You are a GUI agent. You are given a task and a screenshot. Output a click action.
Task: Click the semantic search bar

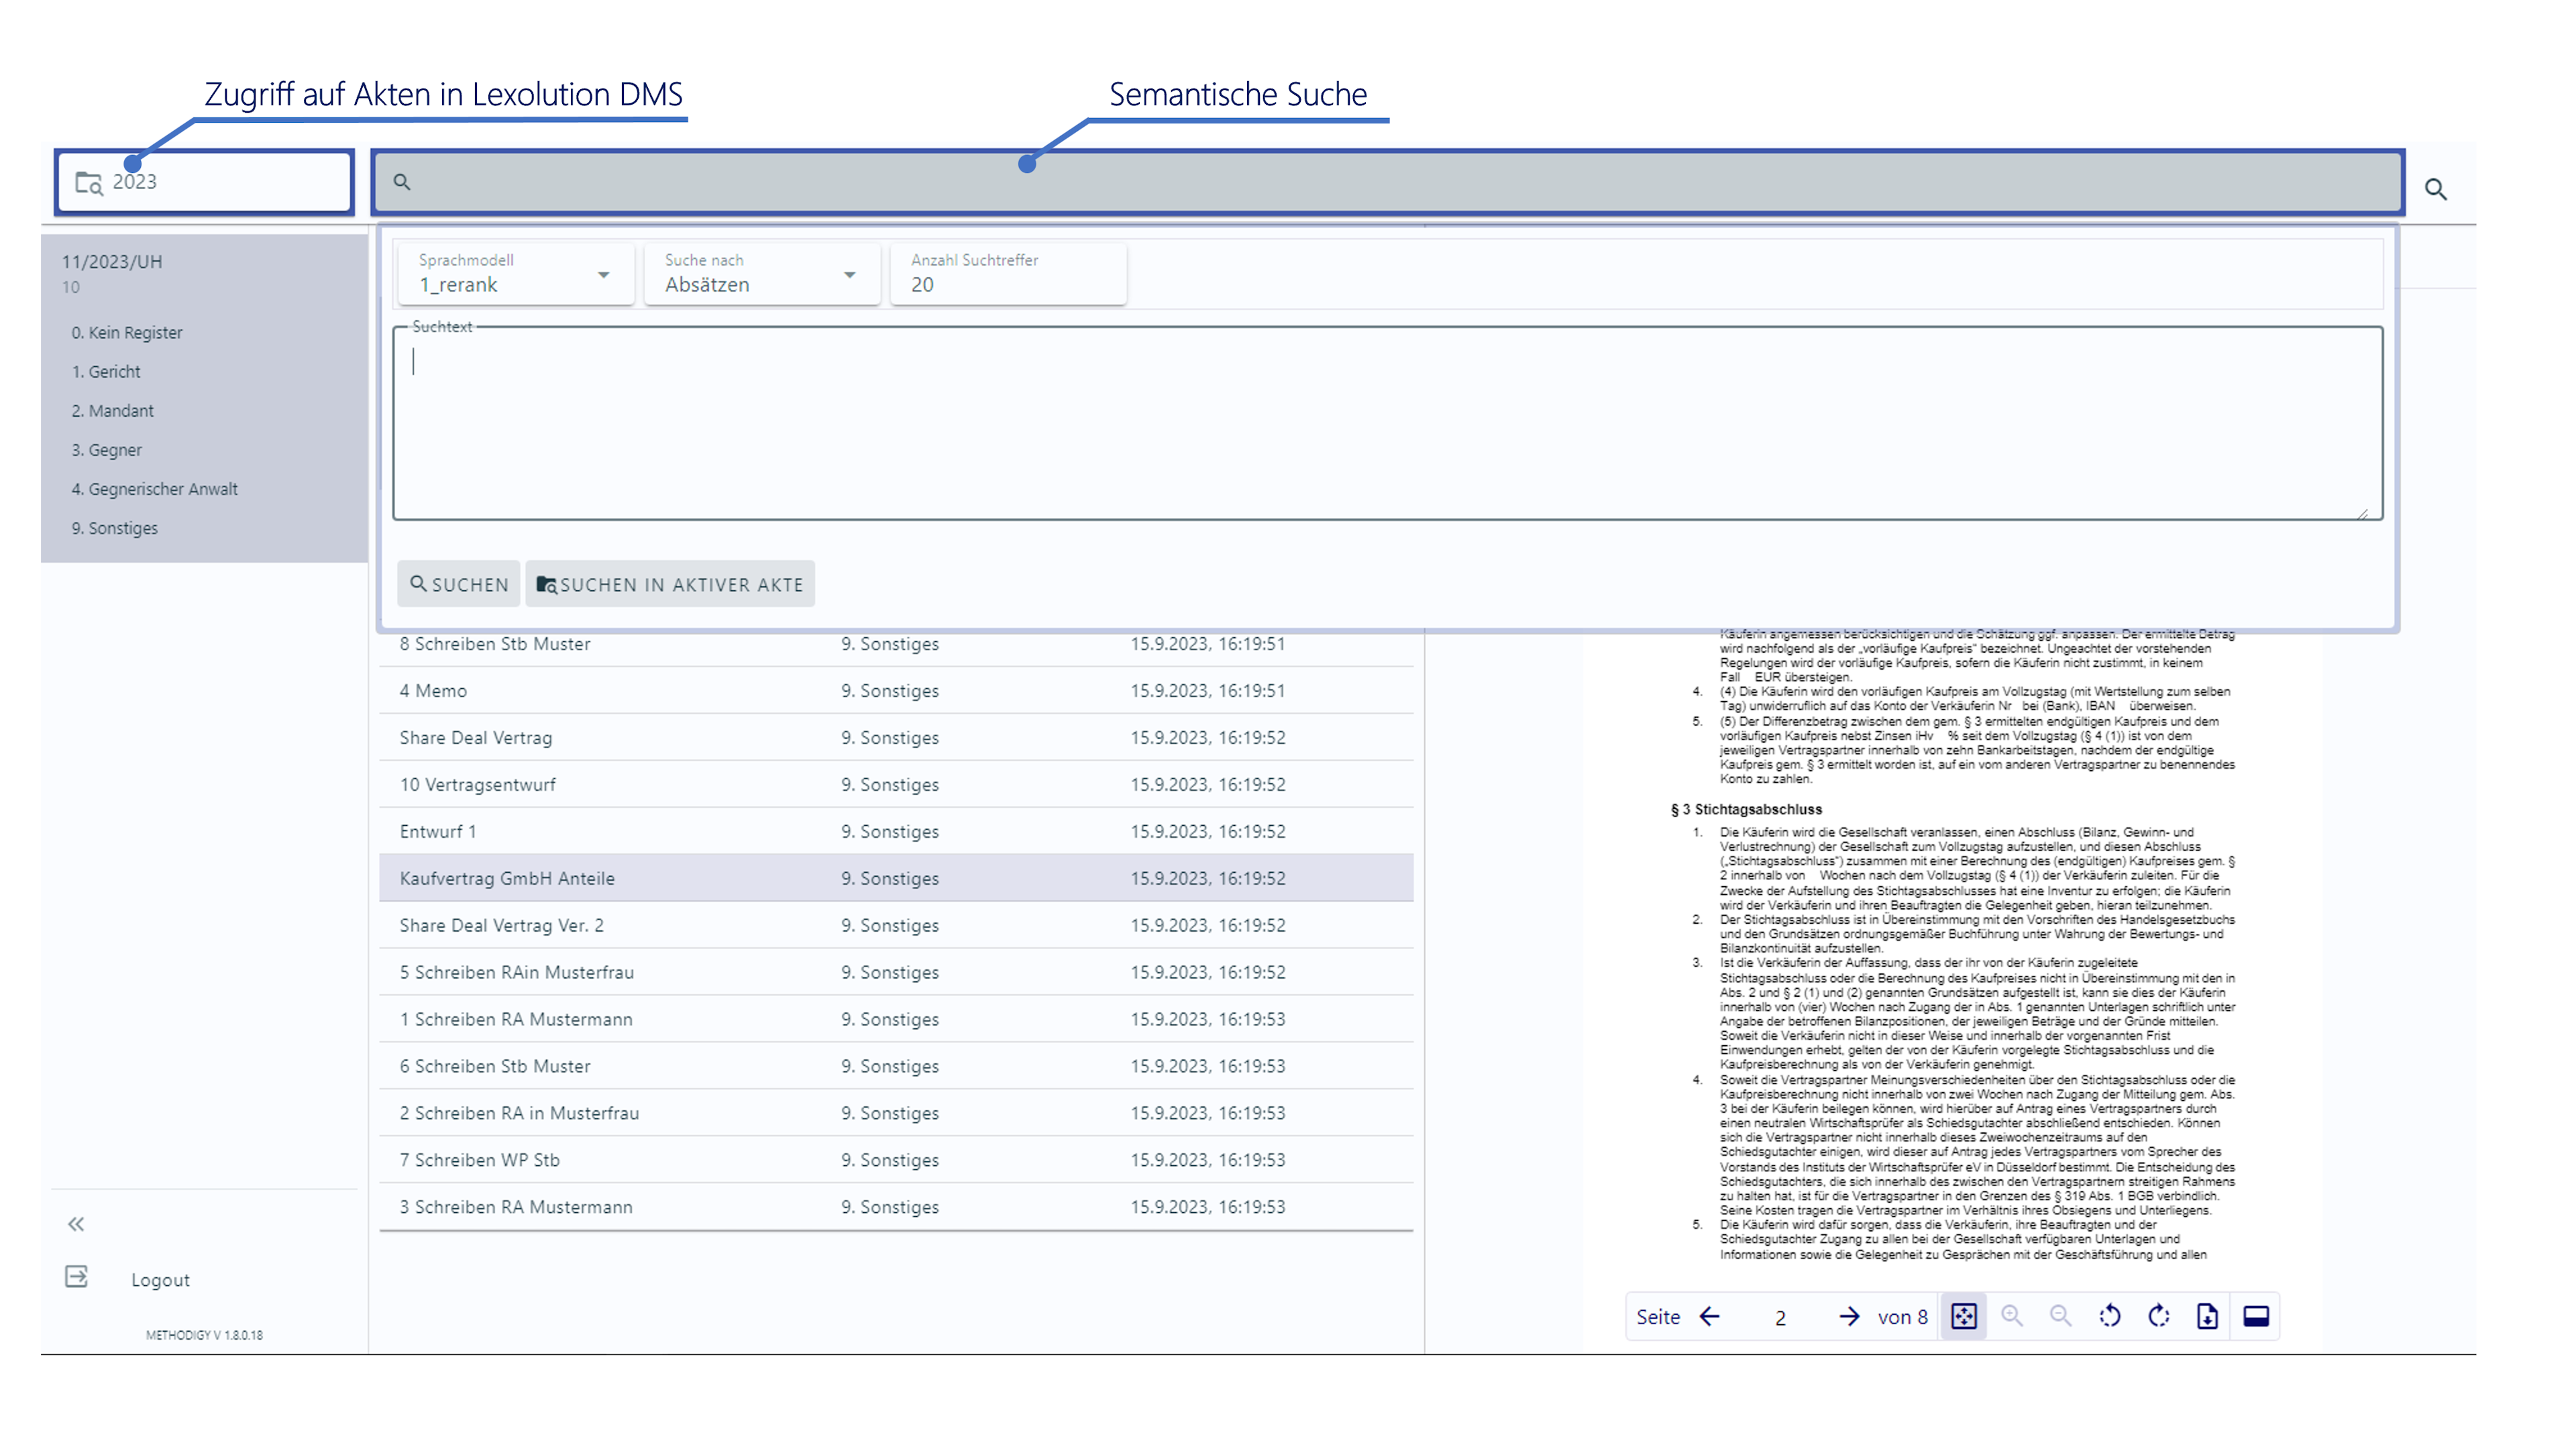coord(1388,182)
